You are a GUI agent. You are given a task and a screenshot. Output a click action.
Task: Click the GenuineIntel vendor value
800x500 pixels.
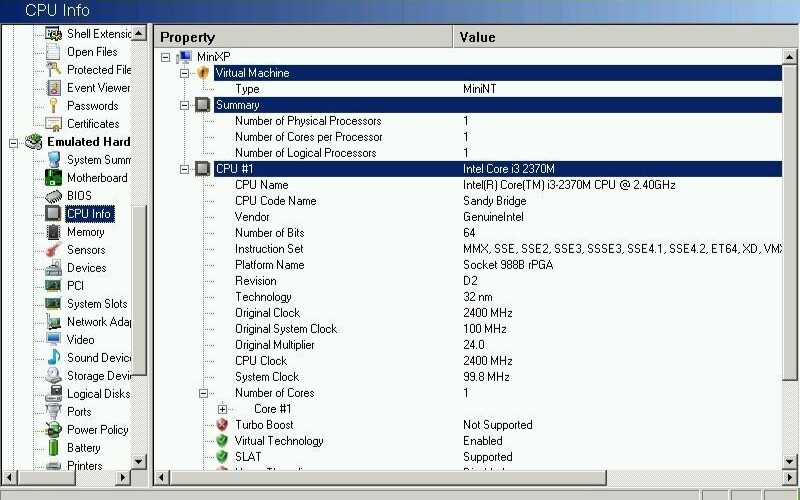click(493, 217)
